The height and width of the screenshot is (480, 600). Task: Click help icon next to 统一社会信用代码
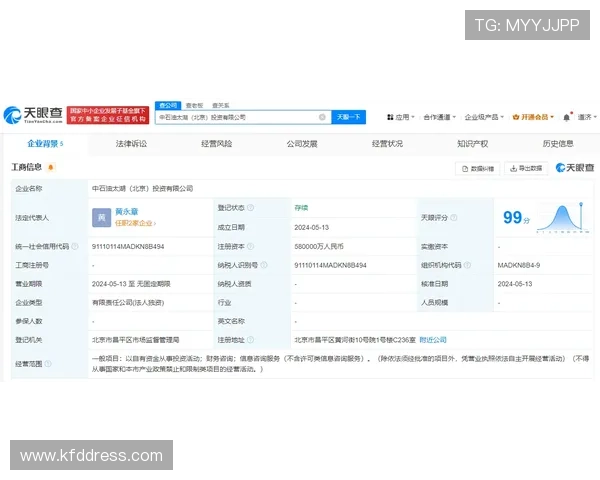click(x=75, y=246)
